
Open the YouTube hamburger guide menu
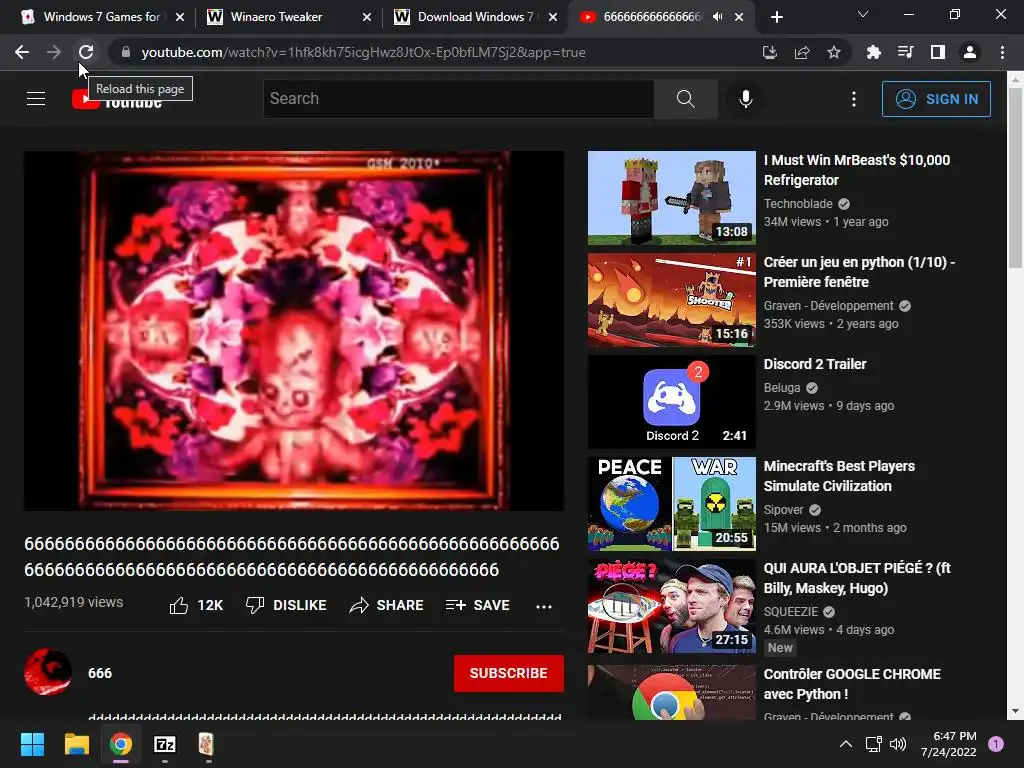36,99
